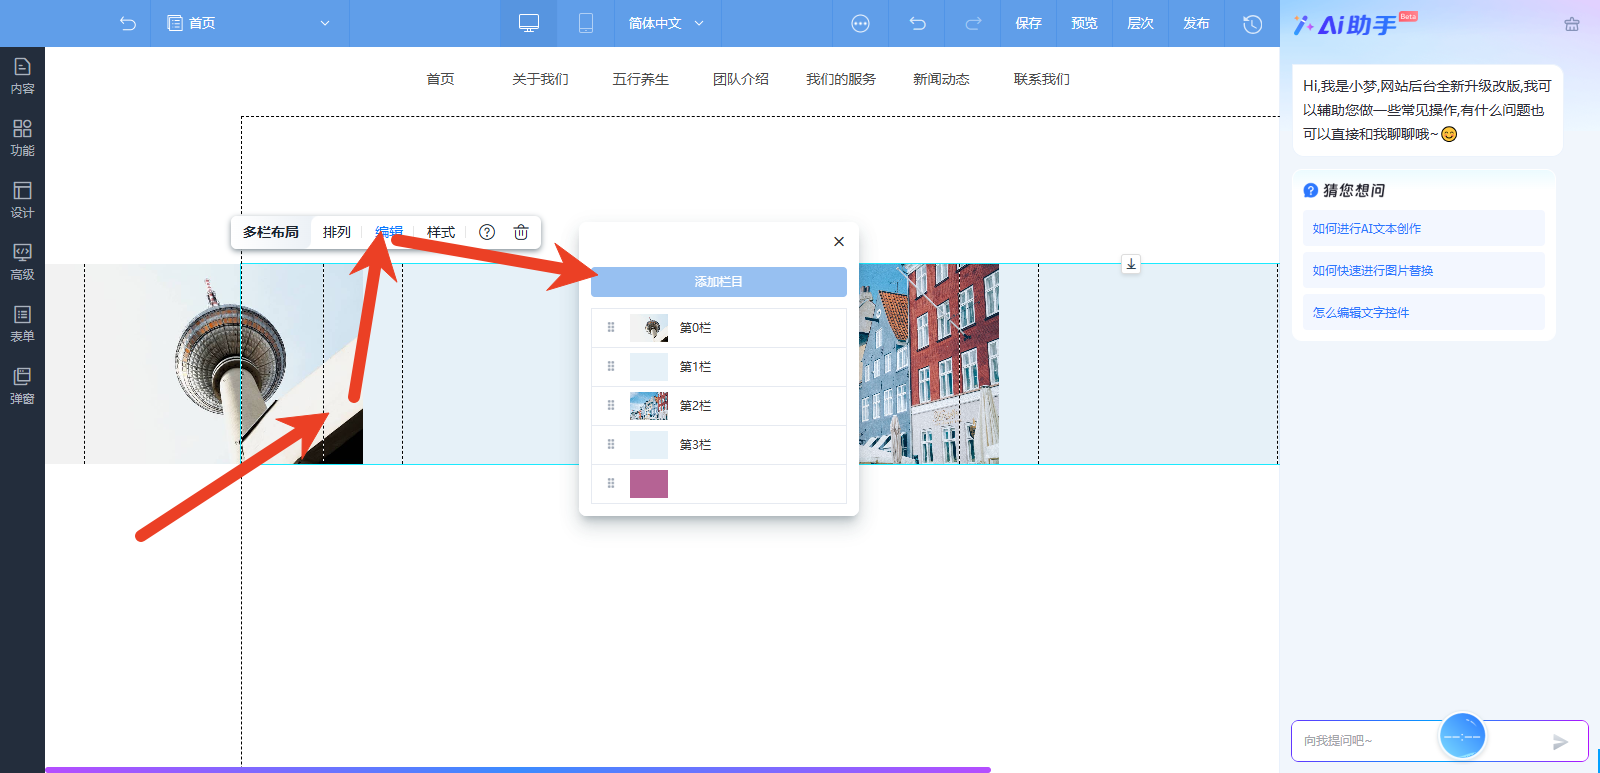Select the 编辑 tab in layout toolbar
This screenshot has width=1600, height=773.
tap(389, 232)
